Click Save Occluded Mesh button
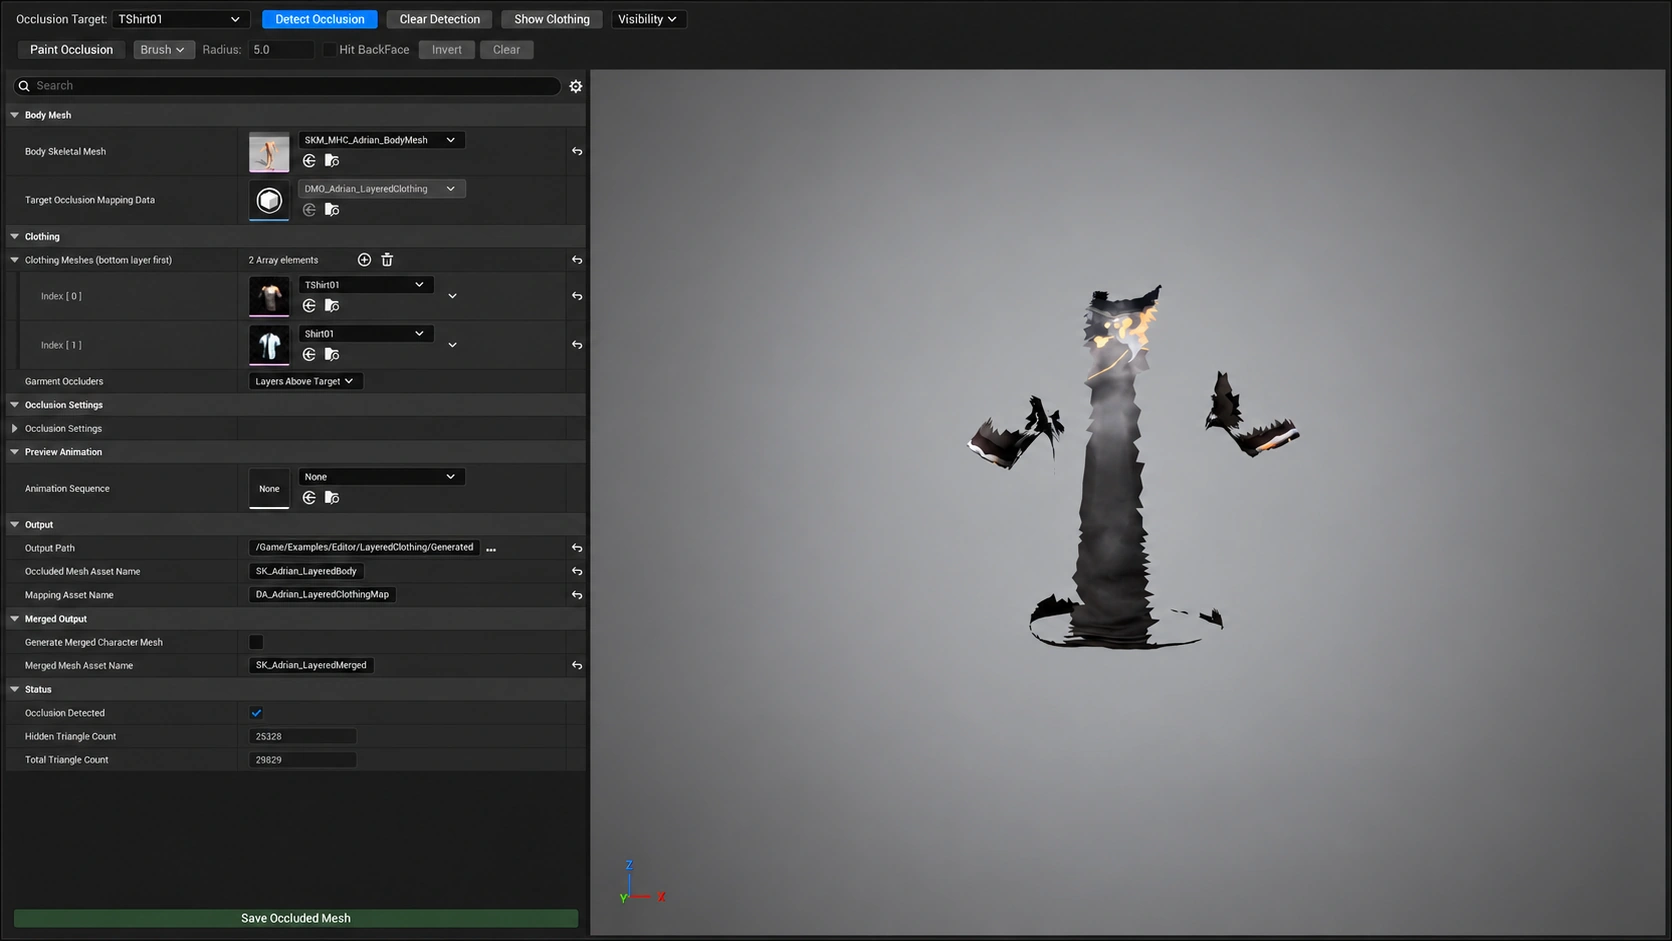This screenshot has width=1672, height=941. pos(296,918)
